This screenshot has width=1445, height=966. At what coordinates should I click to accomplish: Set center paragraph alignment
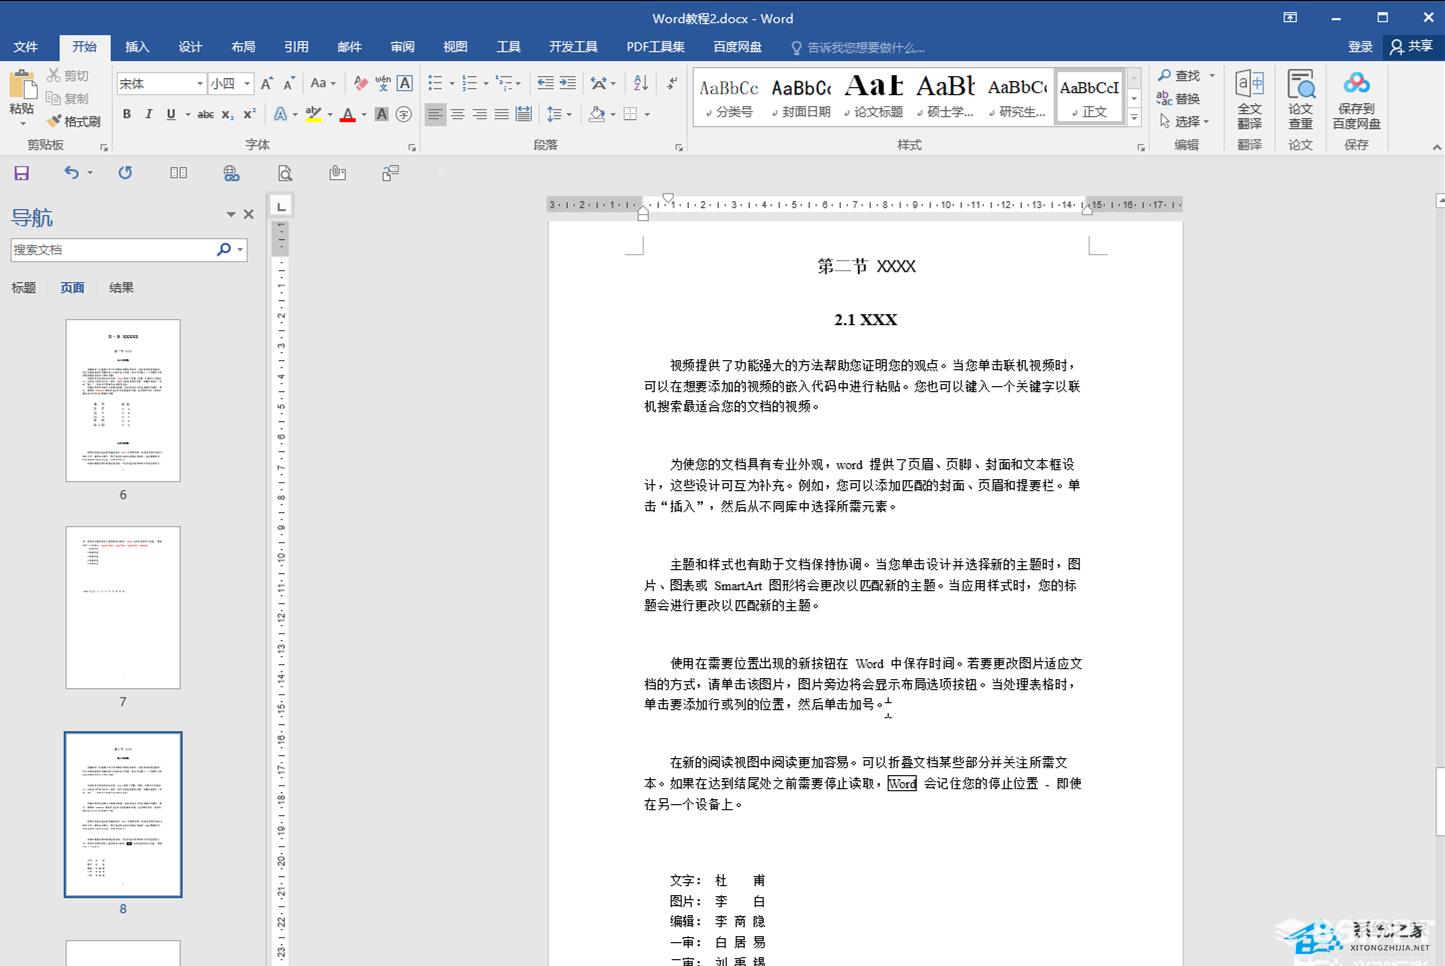pyautogui.click(x=457, y=115)
